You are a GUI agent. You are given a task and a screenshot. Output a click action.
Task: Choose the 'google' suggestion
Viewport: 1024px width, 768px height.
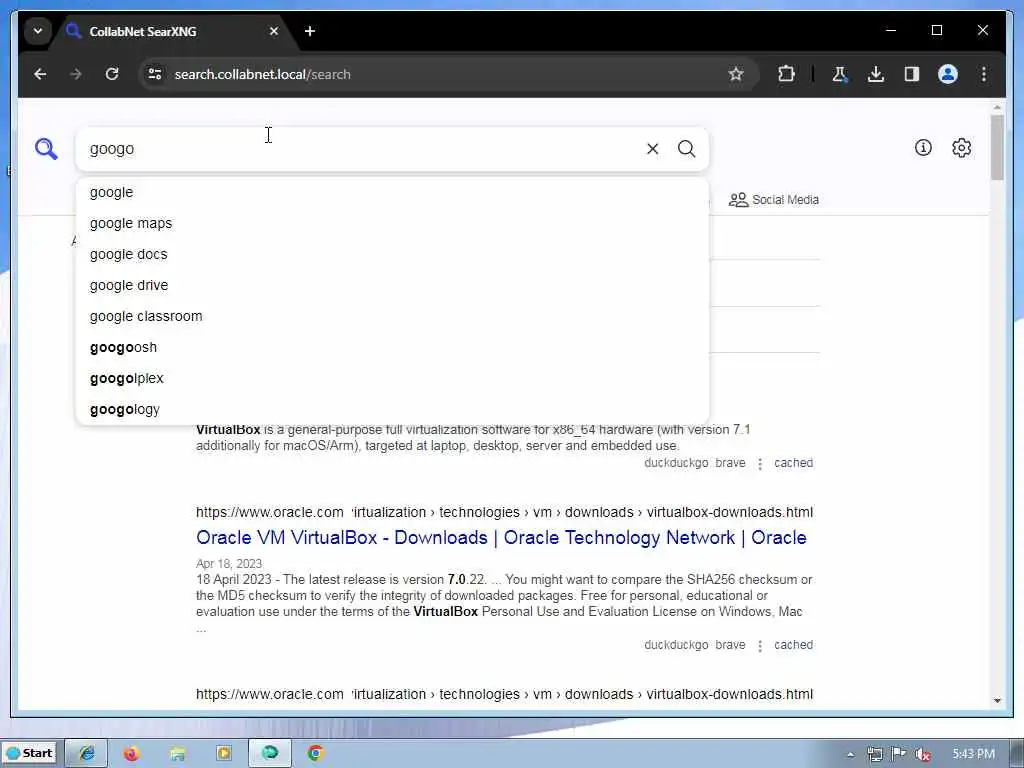coord(392,193)
